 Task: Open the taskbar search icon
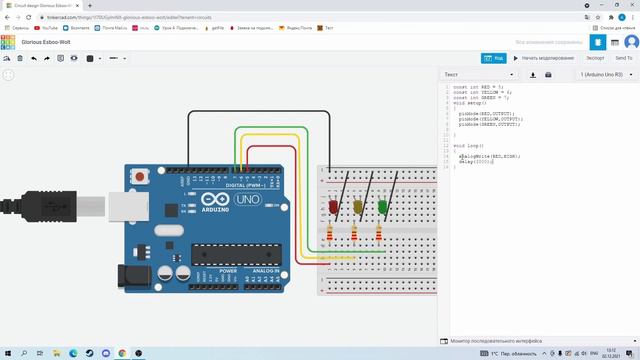coord(24,353)
